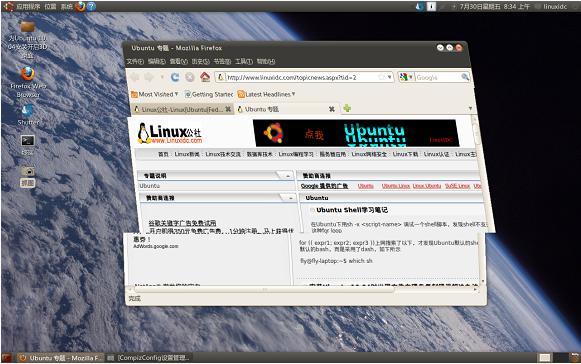Click the Stop loading button
This screenshot has width=581, height=364.
point(190,77)
